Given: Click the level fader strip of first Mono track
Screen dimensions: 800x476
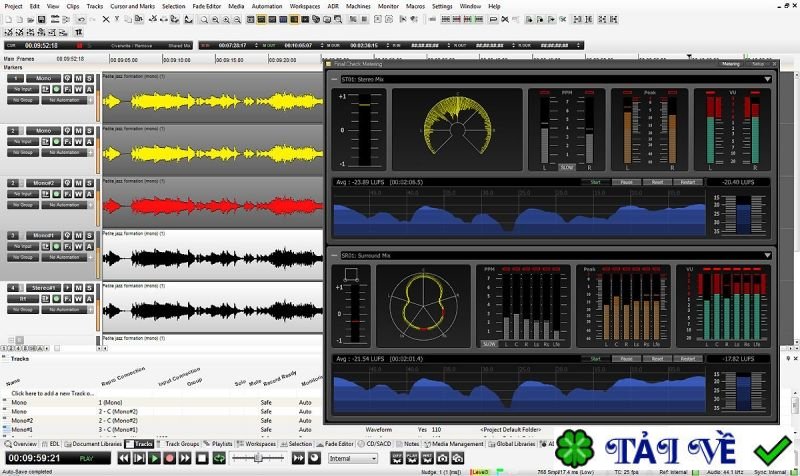Looking at the screenshot, I should tap(98, 97).
